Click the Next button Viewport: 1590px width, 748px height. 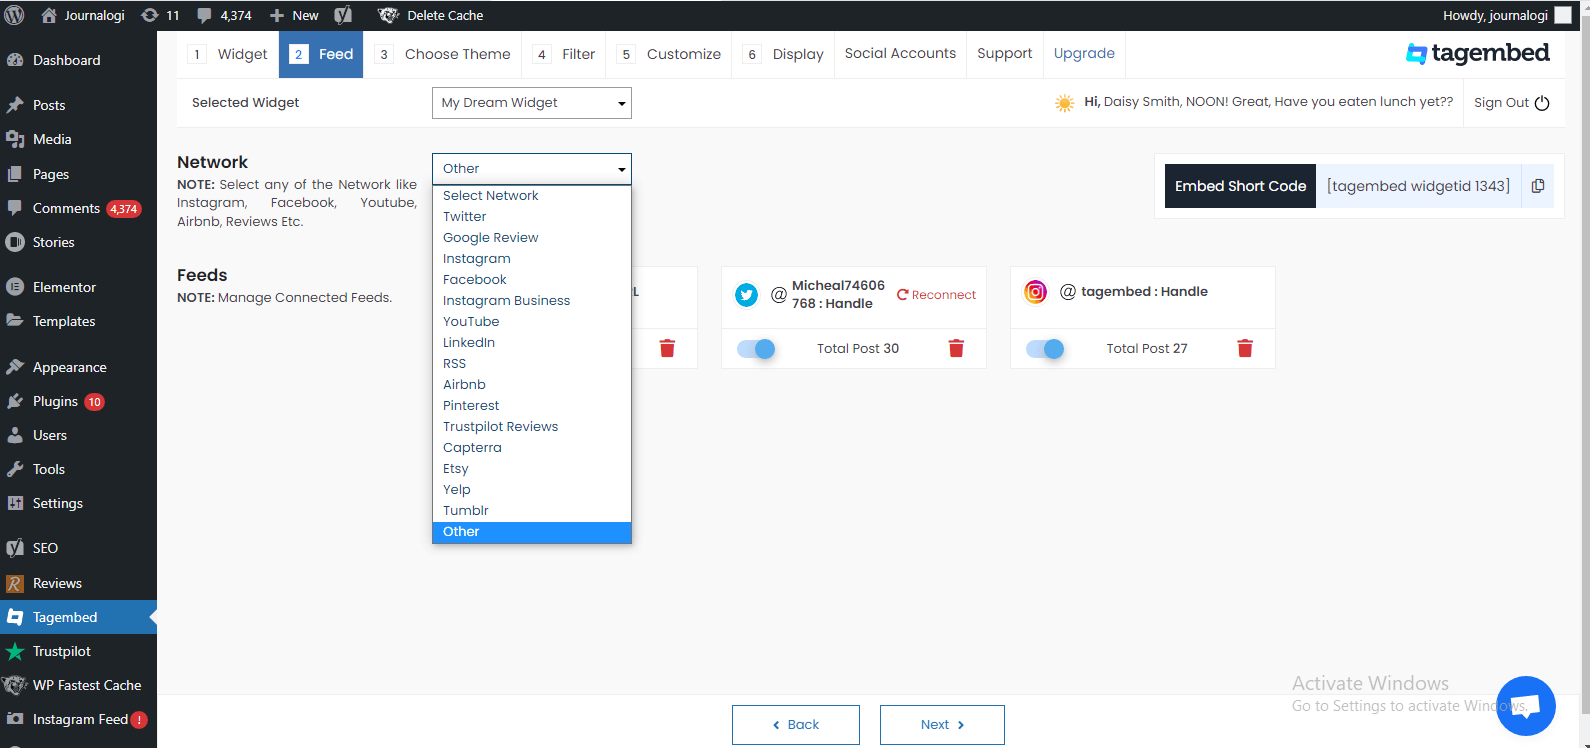click(x=942, y=725)
